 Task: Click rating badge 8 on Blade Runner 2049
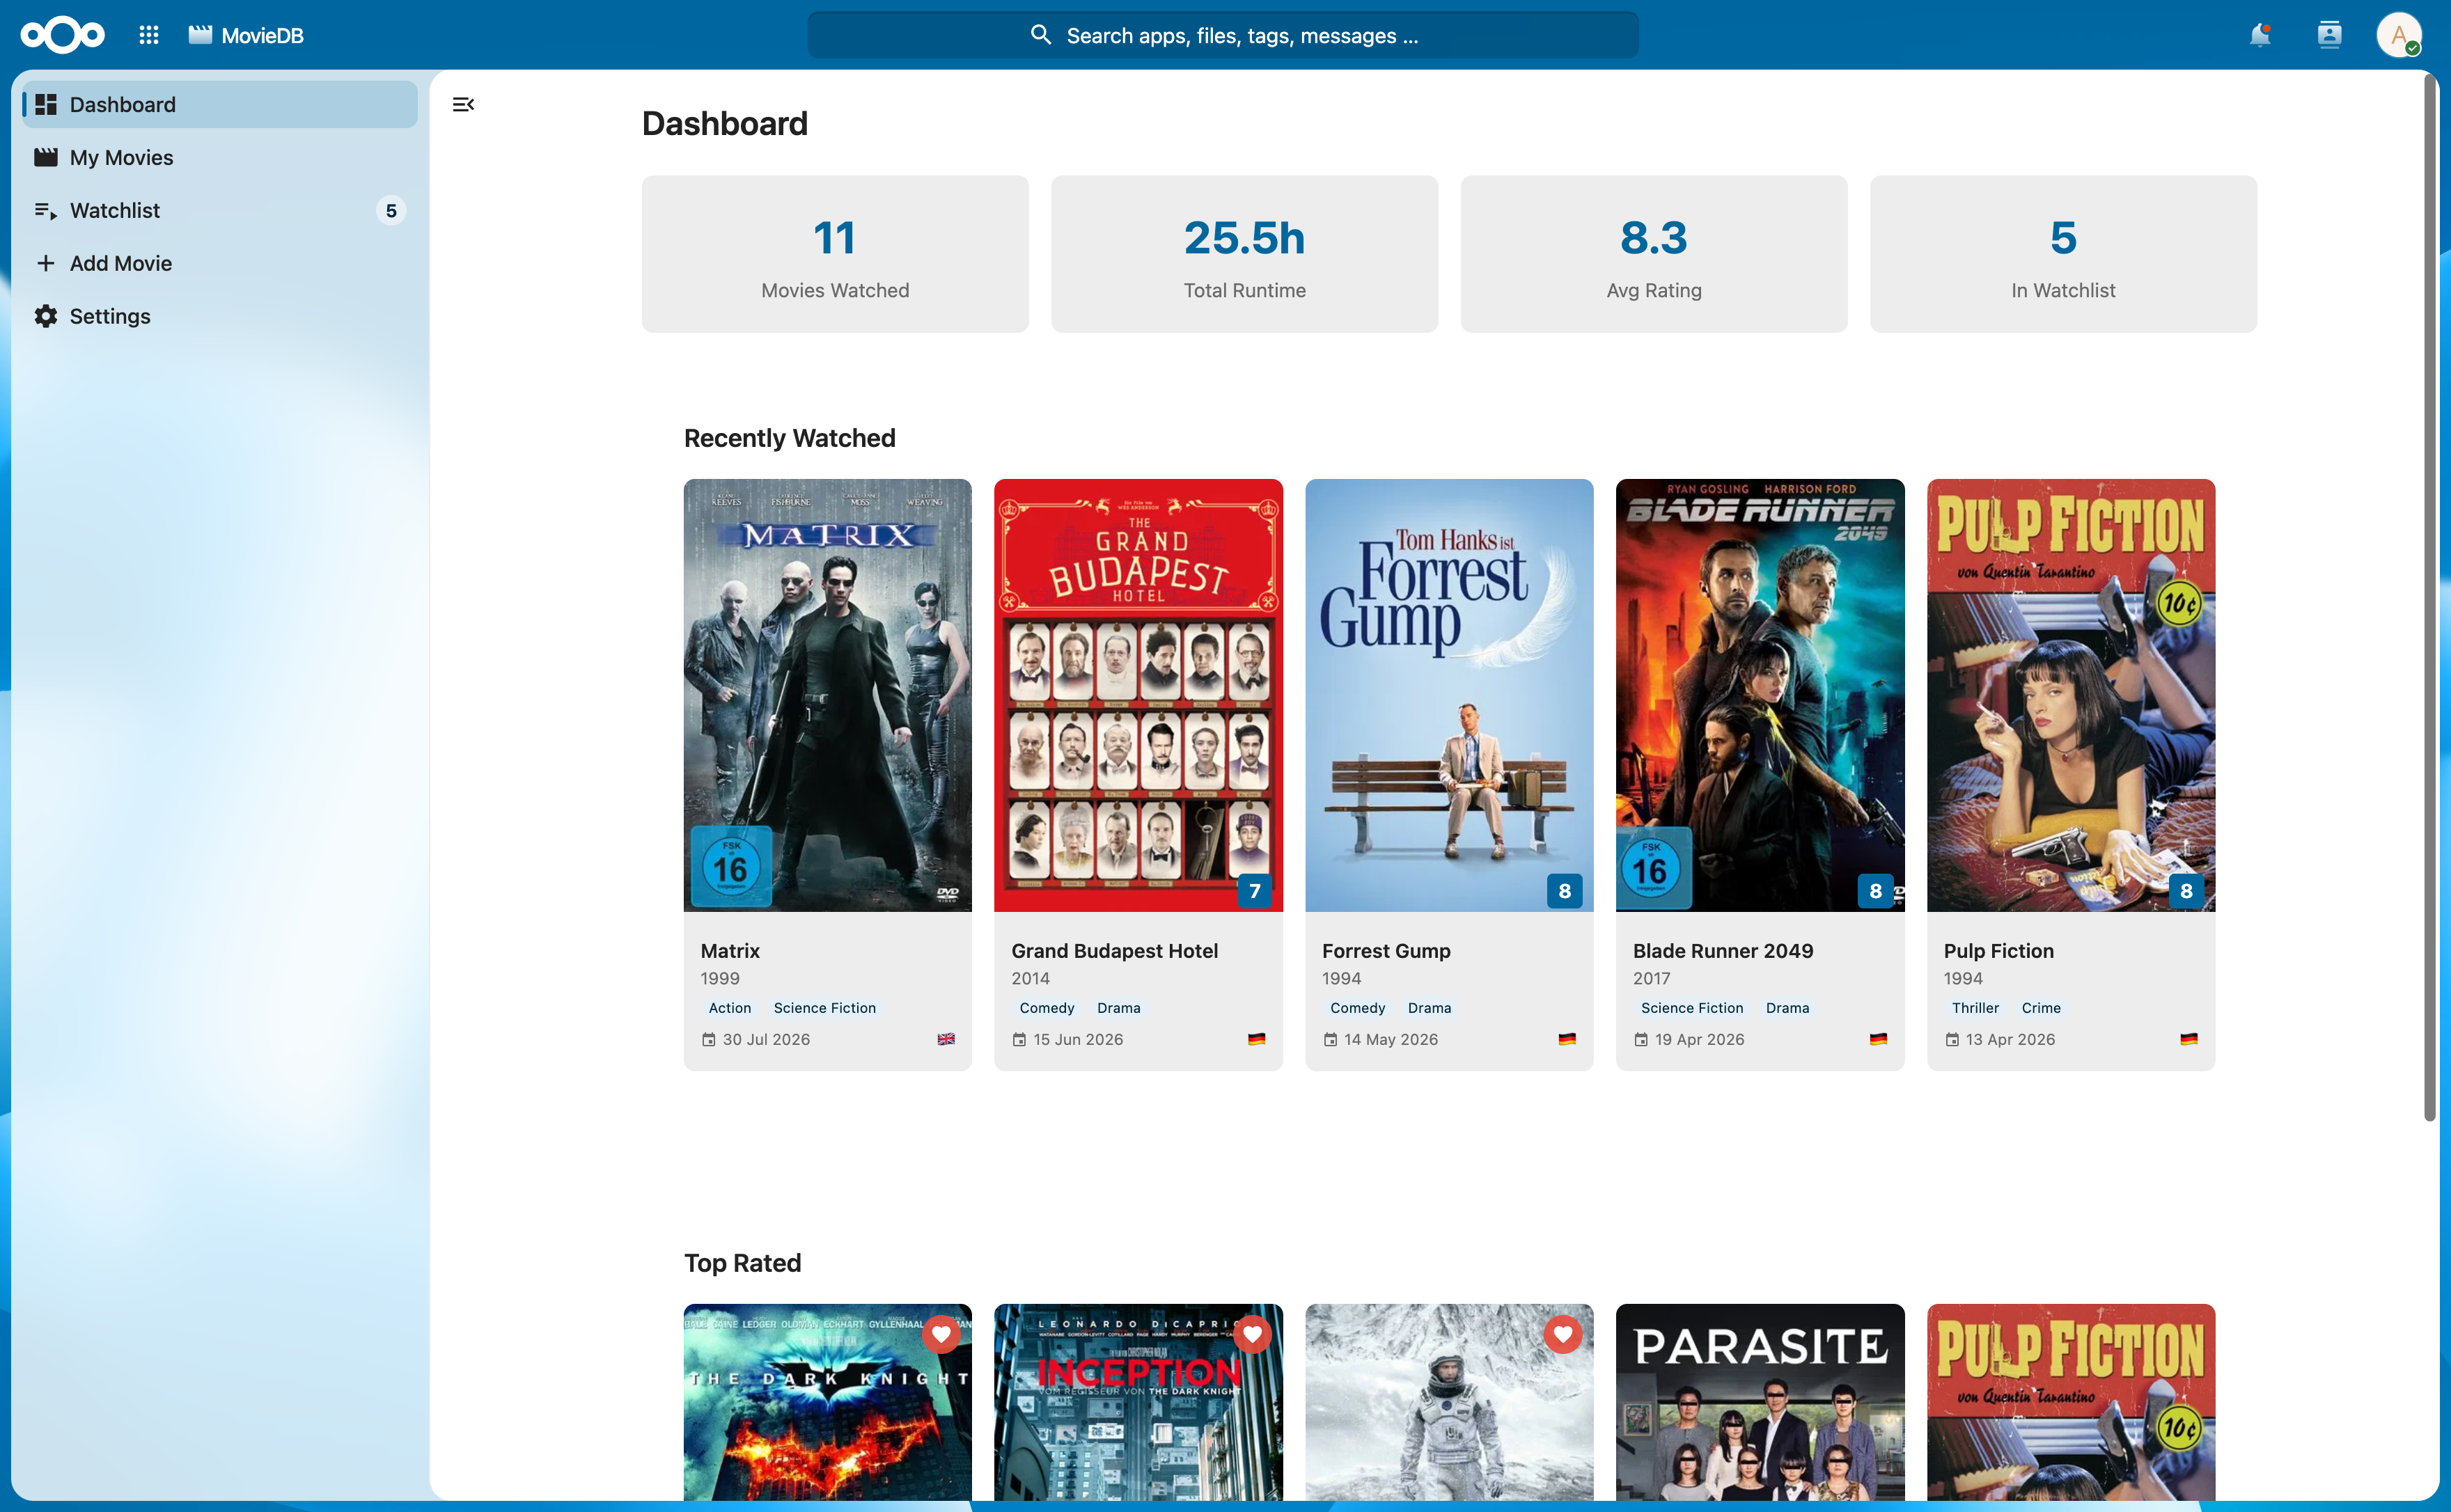pos(1876,890)
